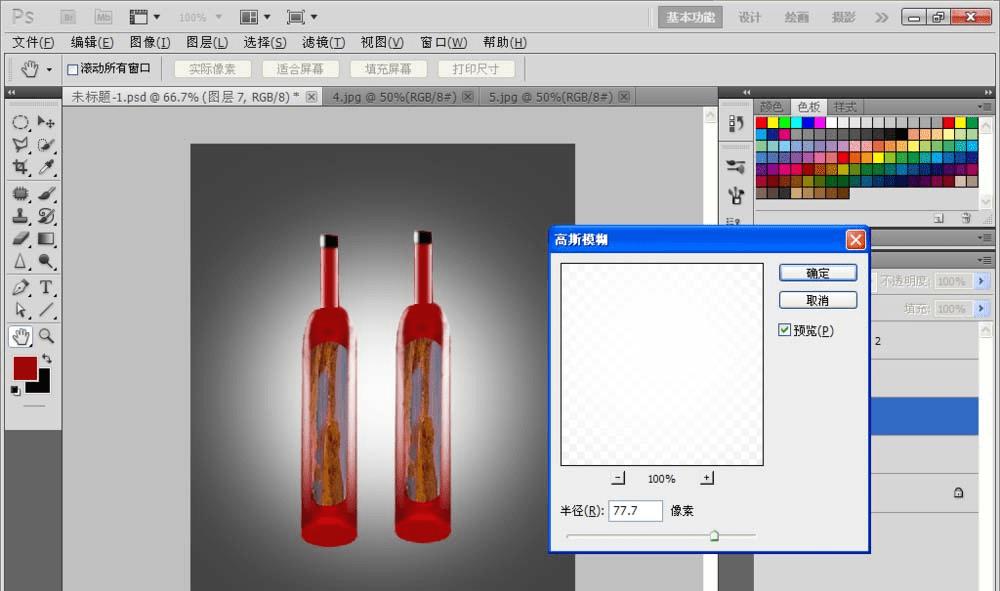
Task: Select the Clone Stamp tool
Action: point(20,216)
